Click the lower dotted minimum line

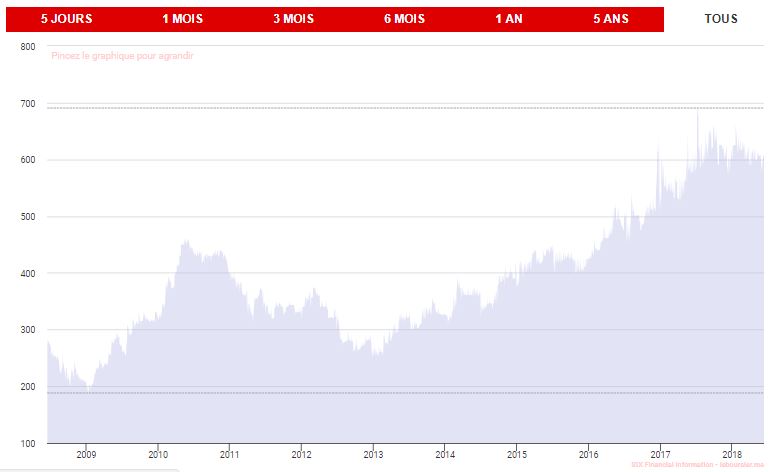(x=400, y=393)
